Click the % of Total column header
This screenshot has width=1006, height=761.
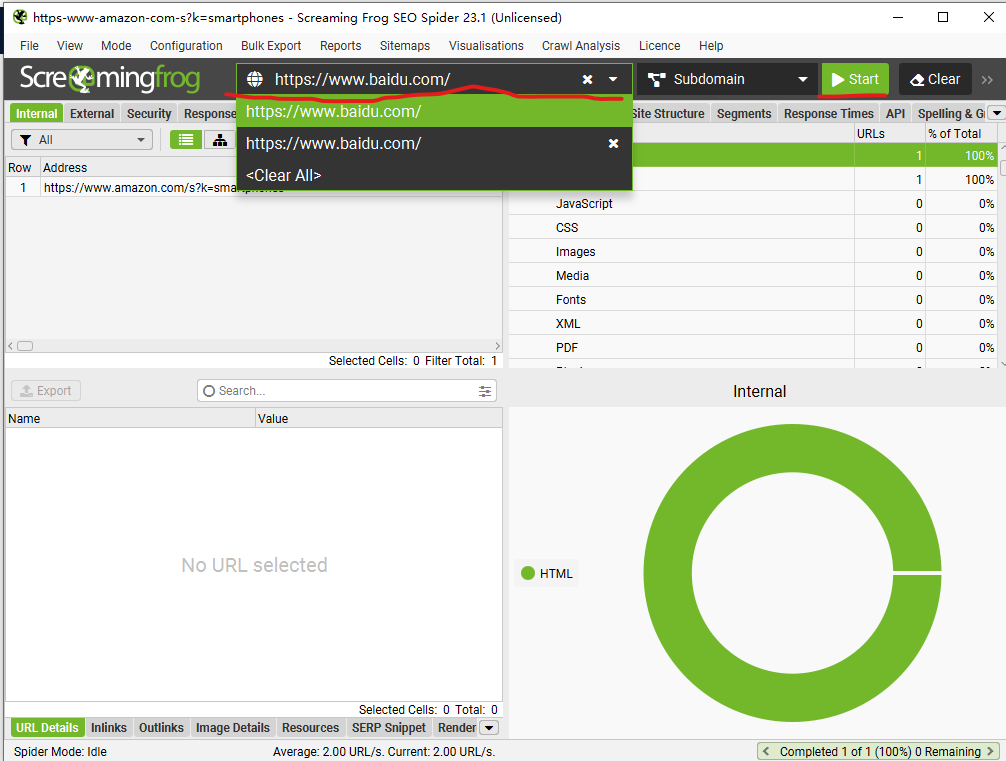point(961,133)
